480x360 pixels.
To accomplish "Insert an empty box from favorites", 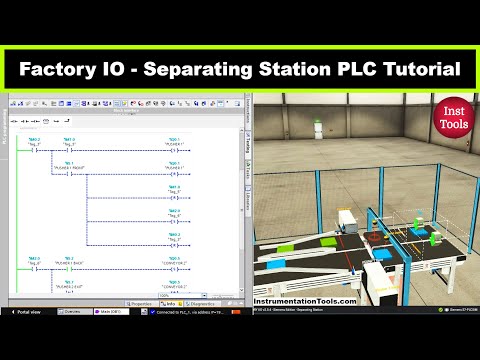I will 46,121.
